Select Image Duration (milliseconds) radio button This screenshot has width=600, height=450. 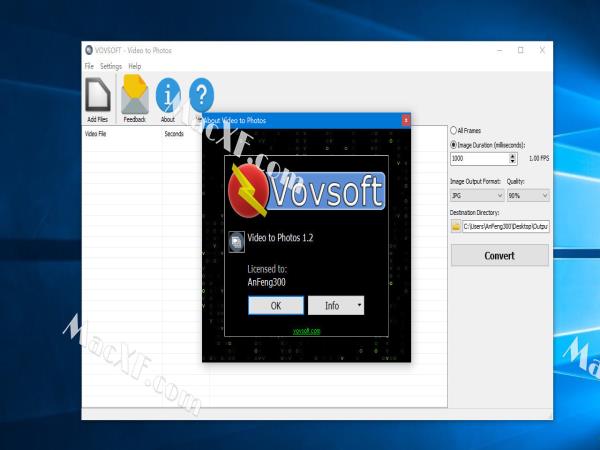[453, 145]
